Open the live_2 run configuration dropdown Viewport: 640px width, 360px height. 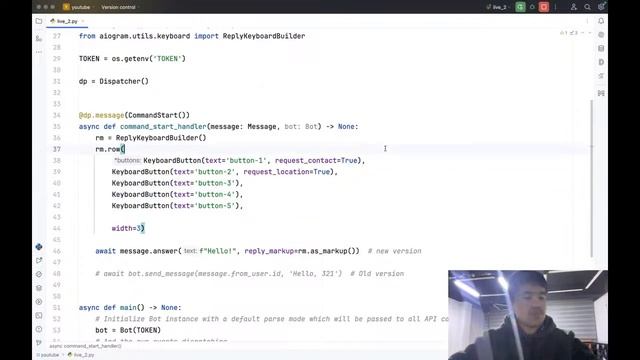498,7
